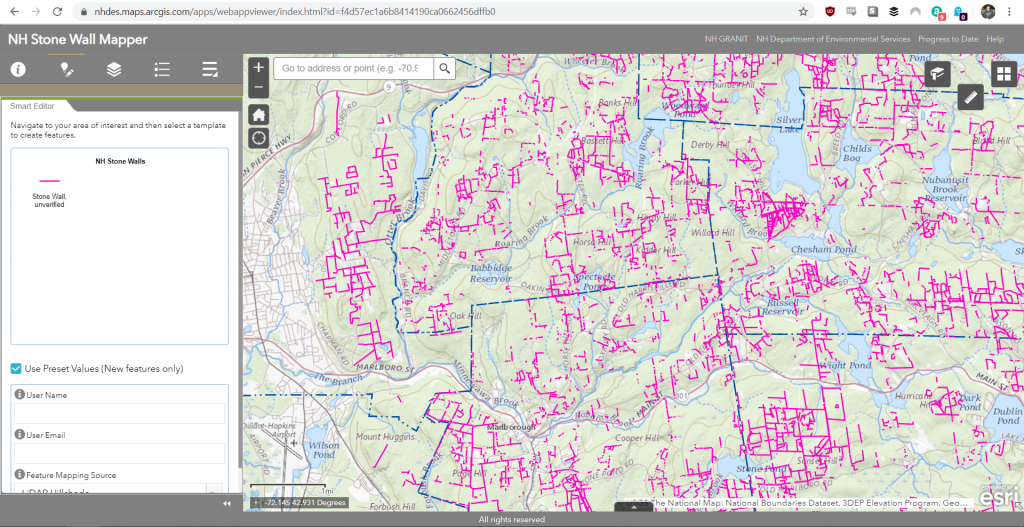Open the Layer List widget

tap(114, 69)
